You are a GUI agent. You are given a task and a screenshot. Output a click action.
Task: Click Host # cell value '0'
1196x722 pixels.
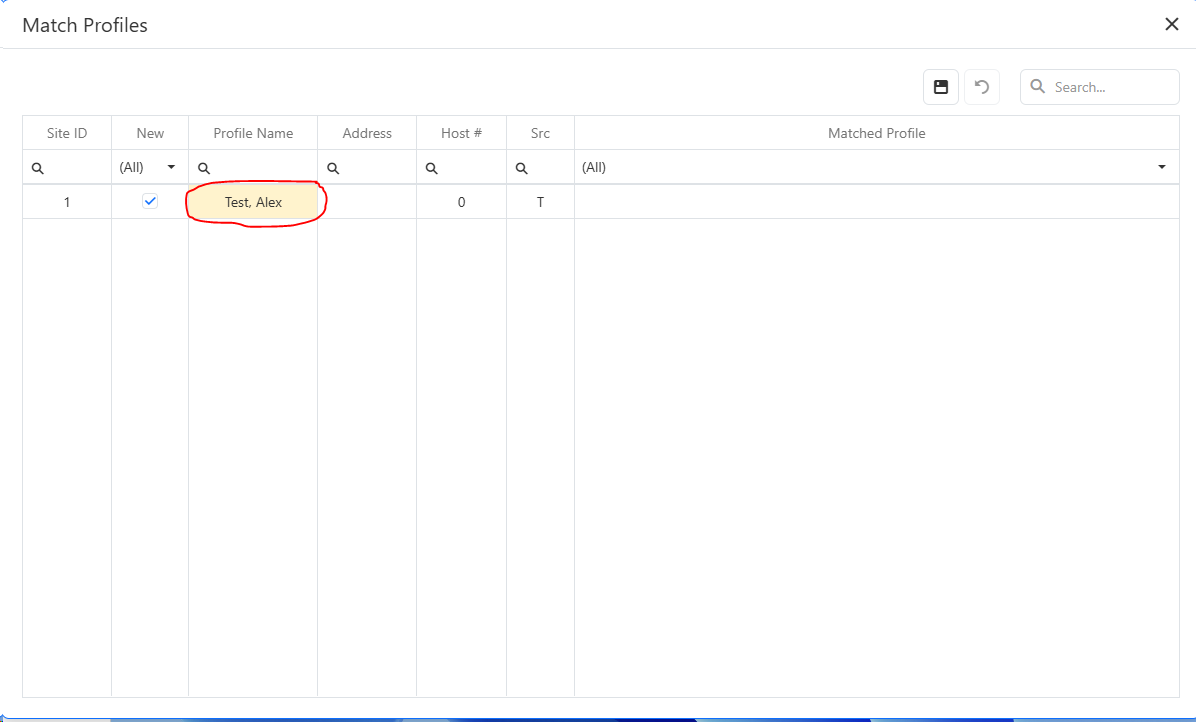(x=461, y=202)
